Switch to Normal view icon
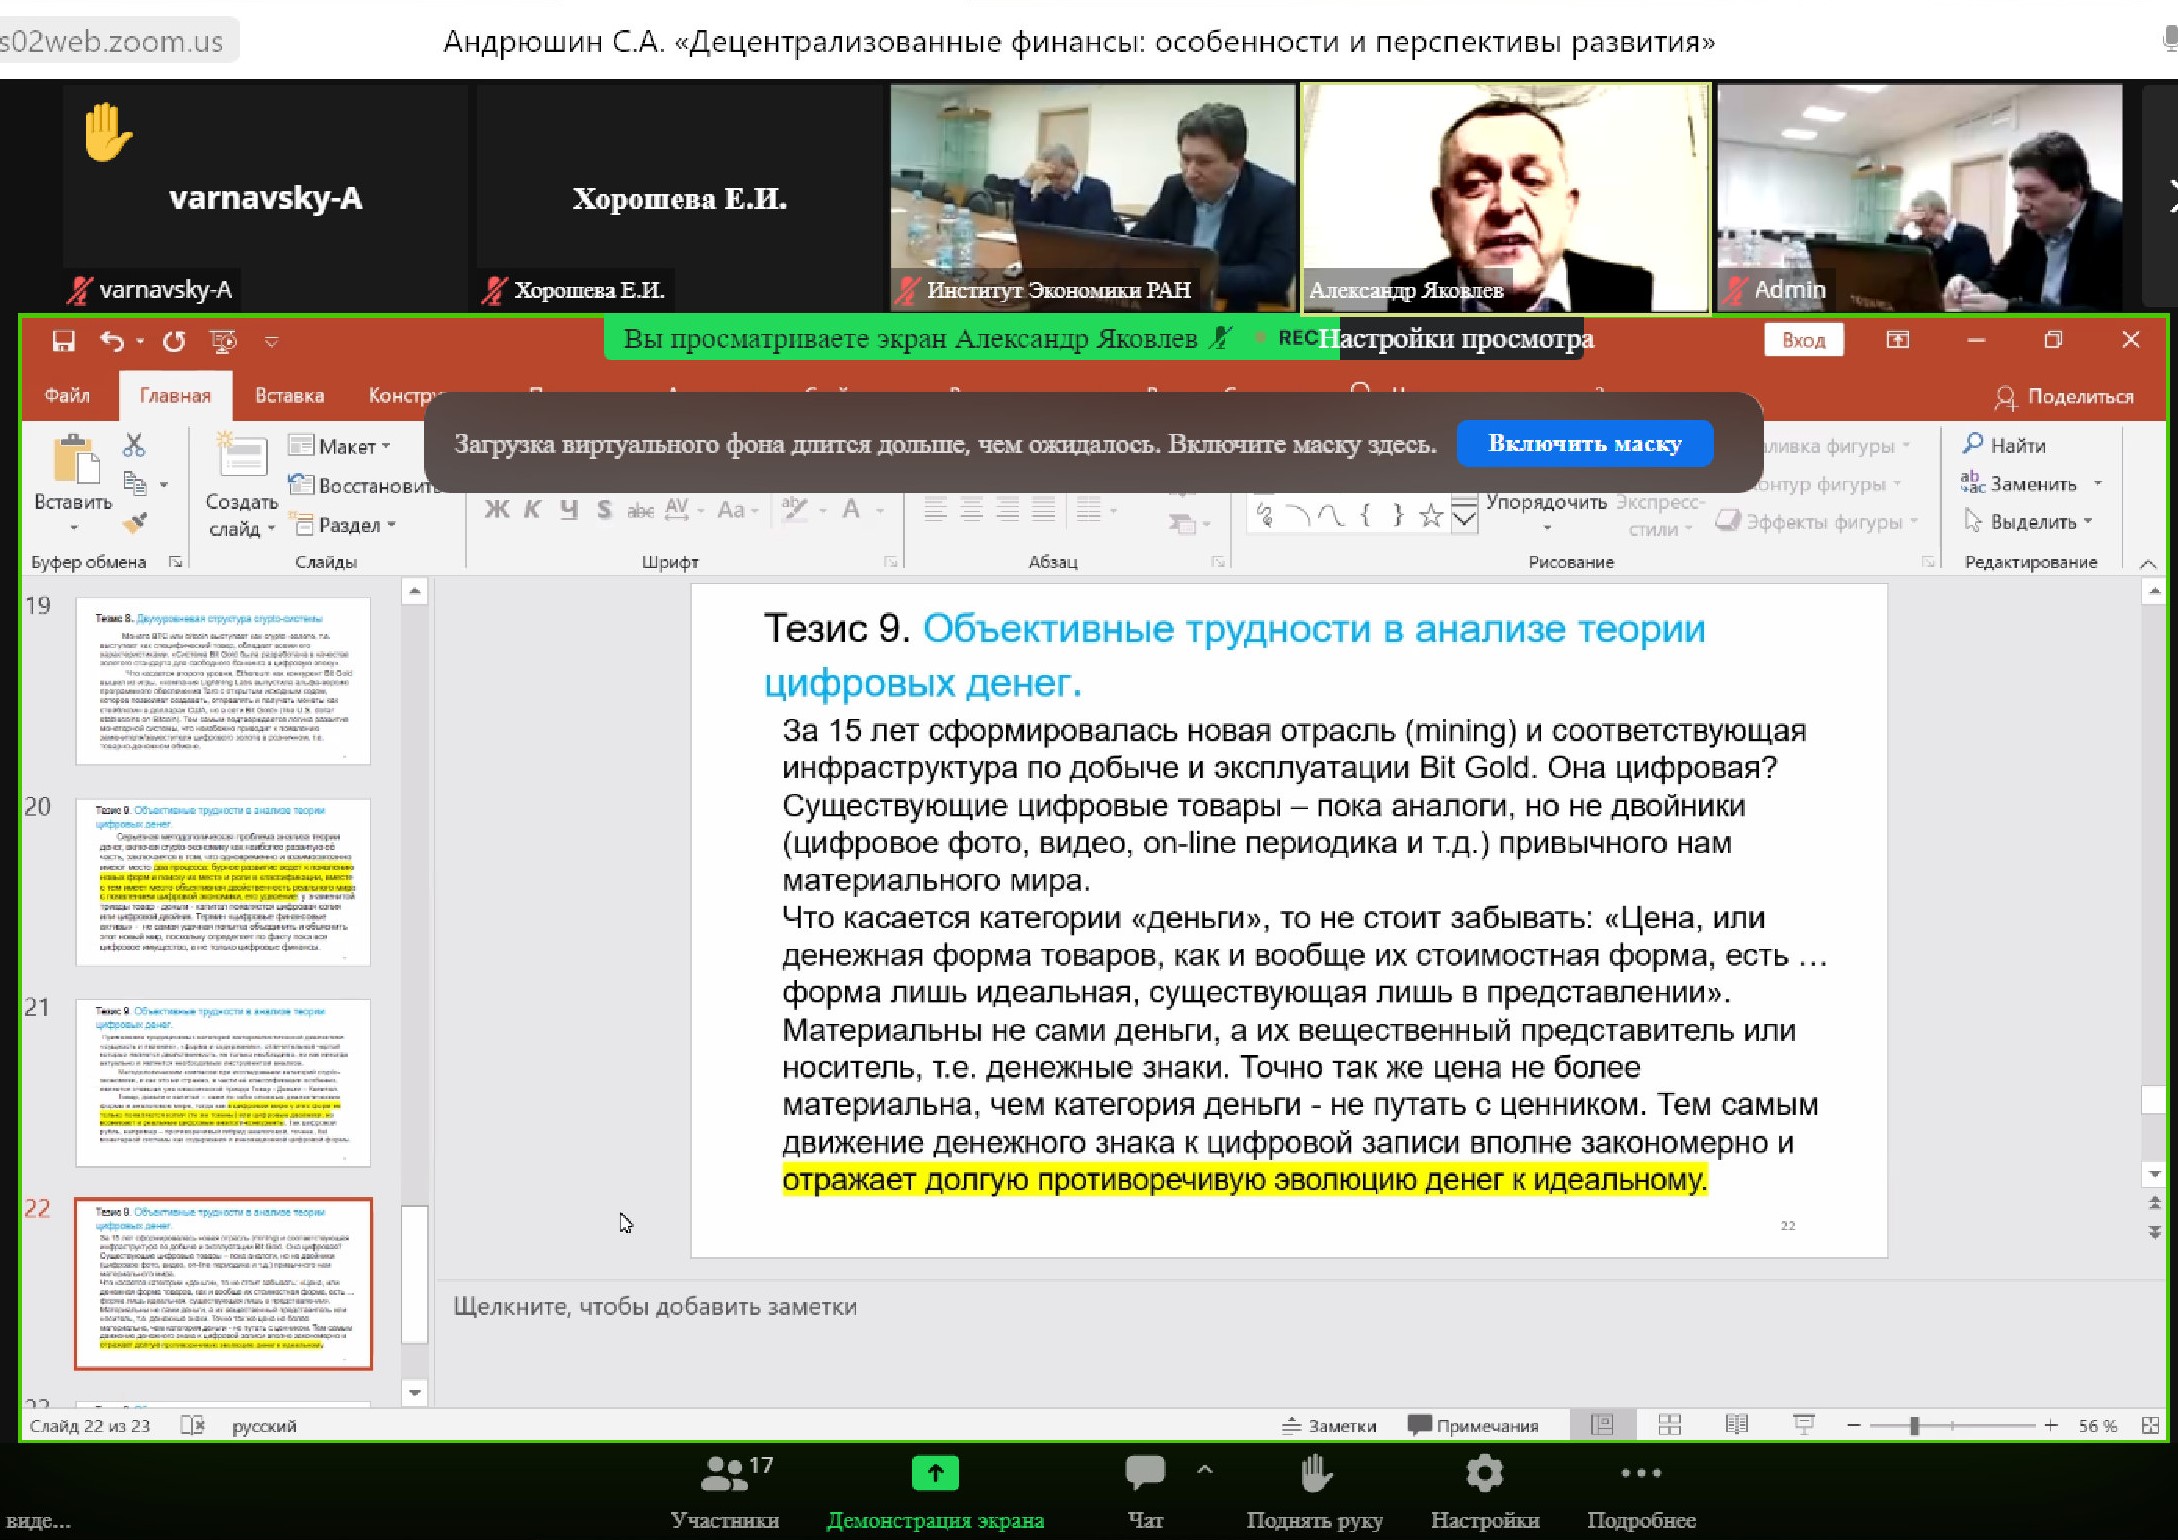2178x1540 pixels. (x=1602, y=1425)
